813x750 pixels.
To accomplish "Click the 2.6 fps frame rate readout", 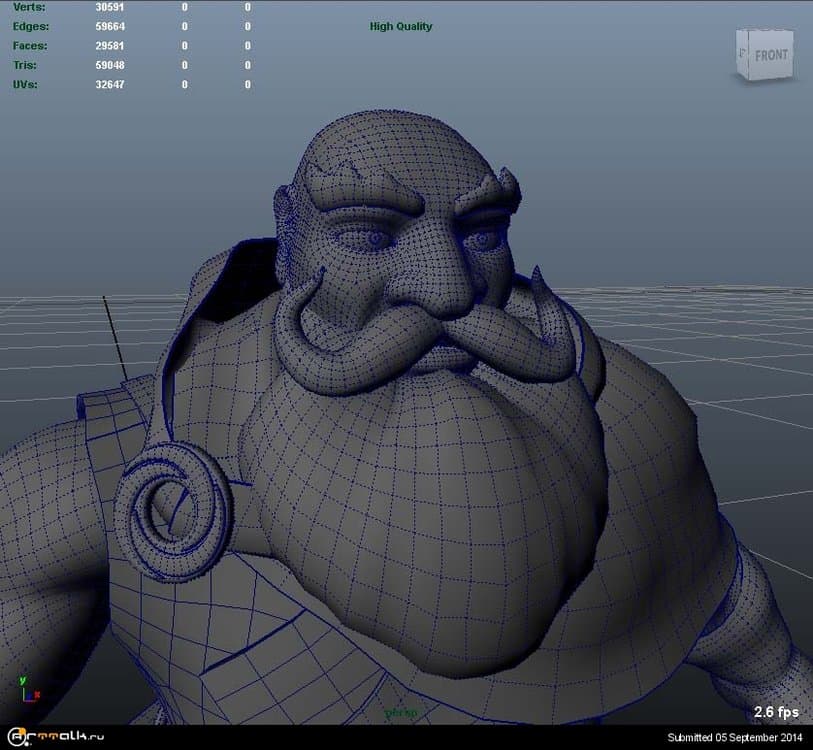I will point(776,712).
